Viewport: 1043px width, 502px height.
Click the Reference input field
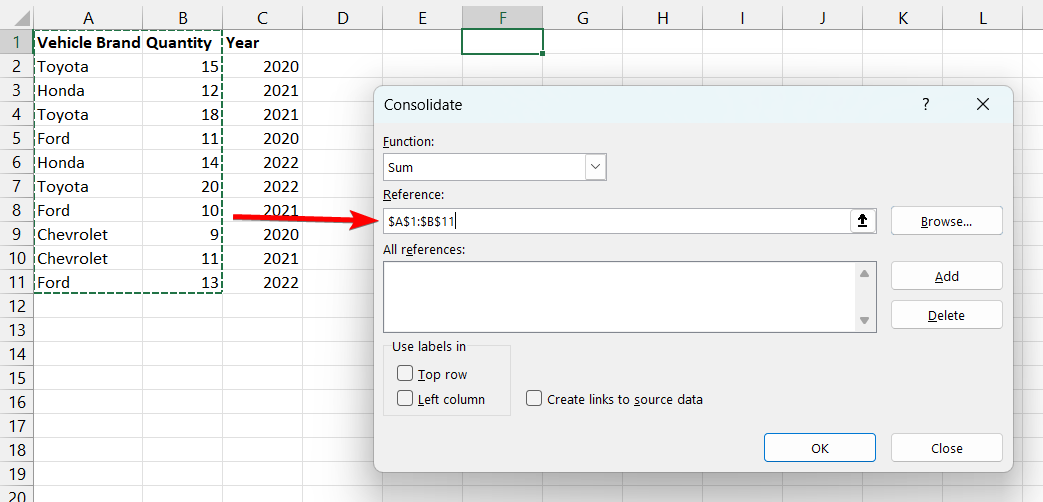click(615, 222)
